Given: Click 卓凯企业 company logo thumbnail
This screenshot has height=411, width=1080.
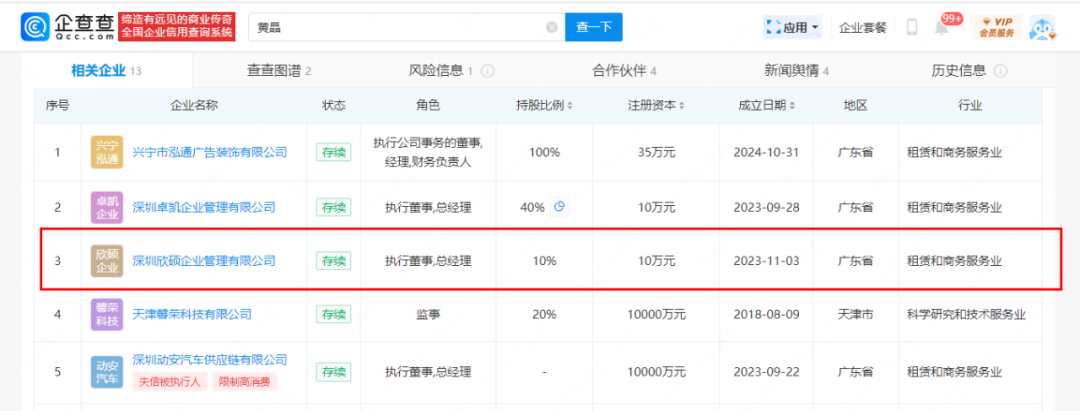Looking at the screenshot, I should click(107, 207).
